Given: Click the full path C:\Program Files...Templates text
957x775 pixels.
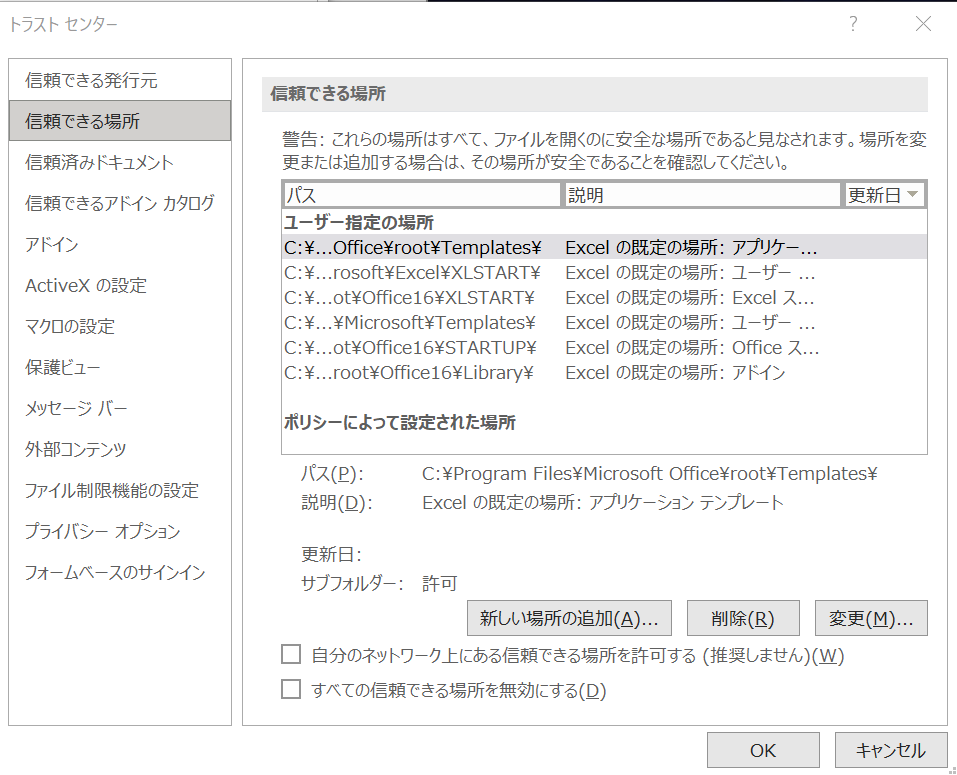Looking at the screenshot, I should click(649, 474).
